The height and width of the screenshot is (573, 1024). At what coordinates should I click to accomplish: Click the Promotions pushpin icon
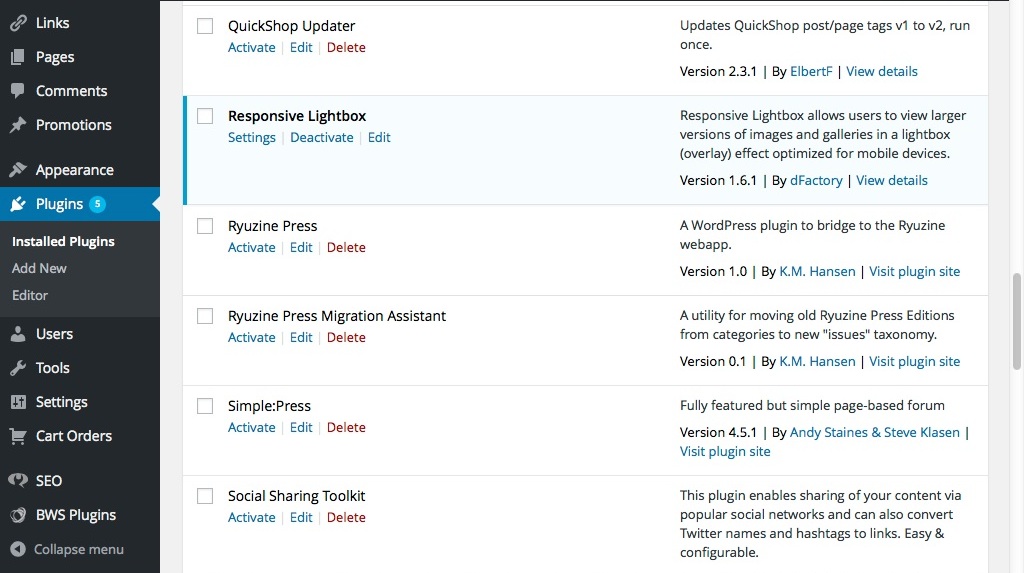point(18,125)
